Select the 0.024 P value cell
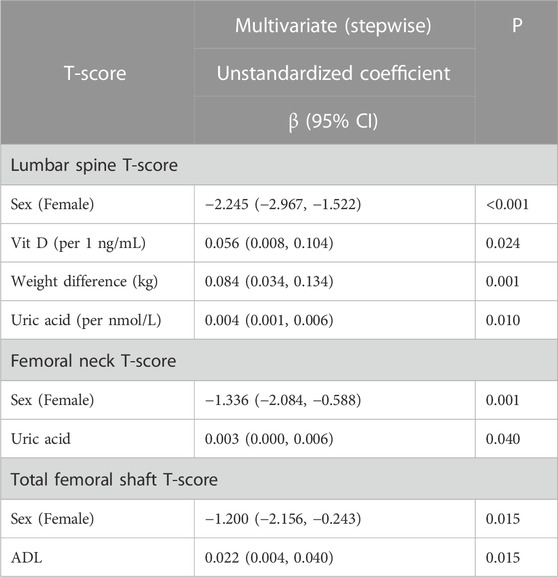Image resolution: width=558 pixels, height=577 pixels. (x=516, y=243)
